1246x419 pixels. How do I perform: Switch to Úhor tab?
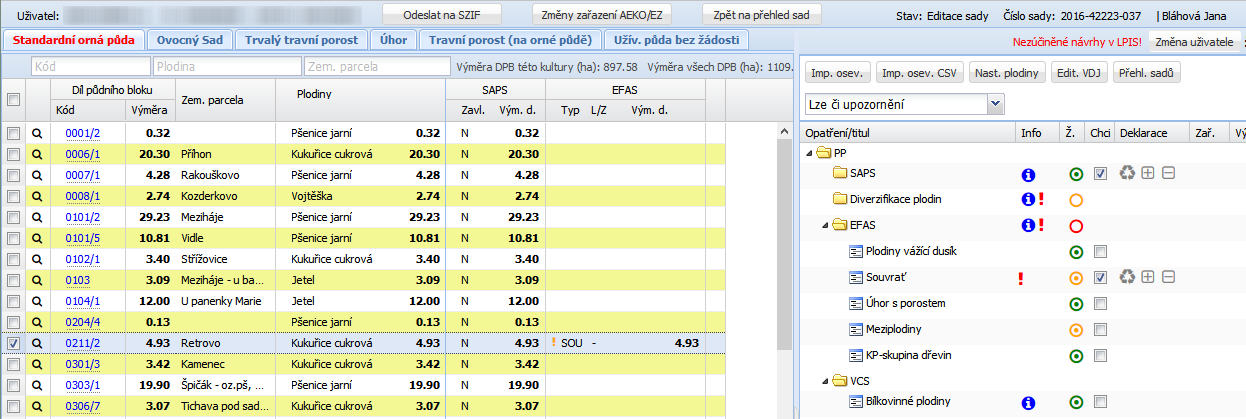tap(392, 40)
